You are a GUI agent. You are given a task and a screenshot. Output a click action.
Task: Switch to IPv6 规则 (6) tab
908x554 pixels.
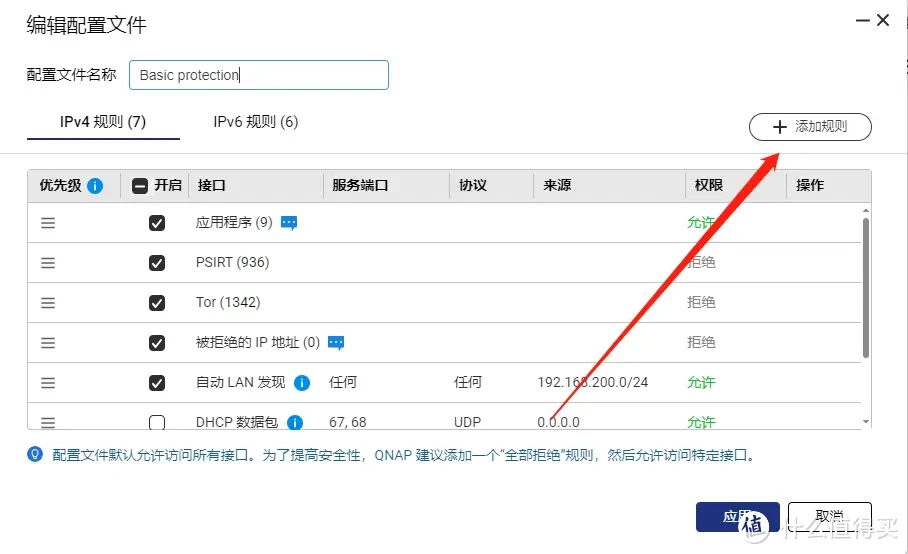[x=256, y=122]
